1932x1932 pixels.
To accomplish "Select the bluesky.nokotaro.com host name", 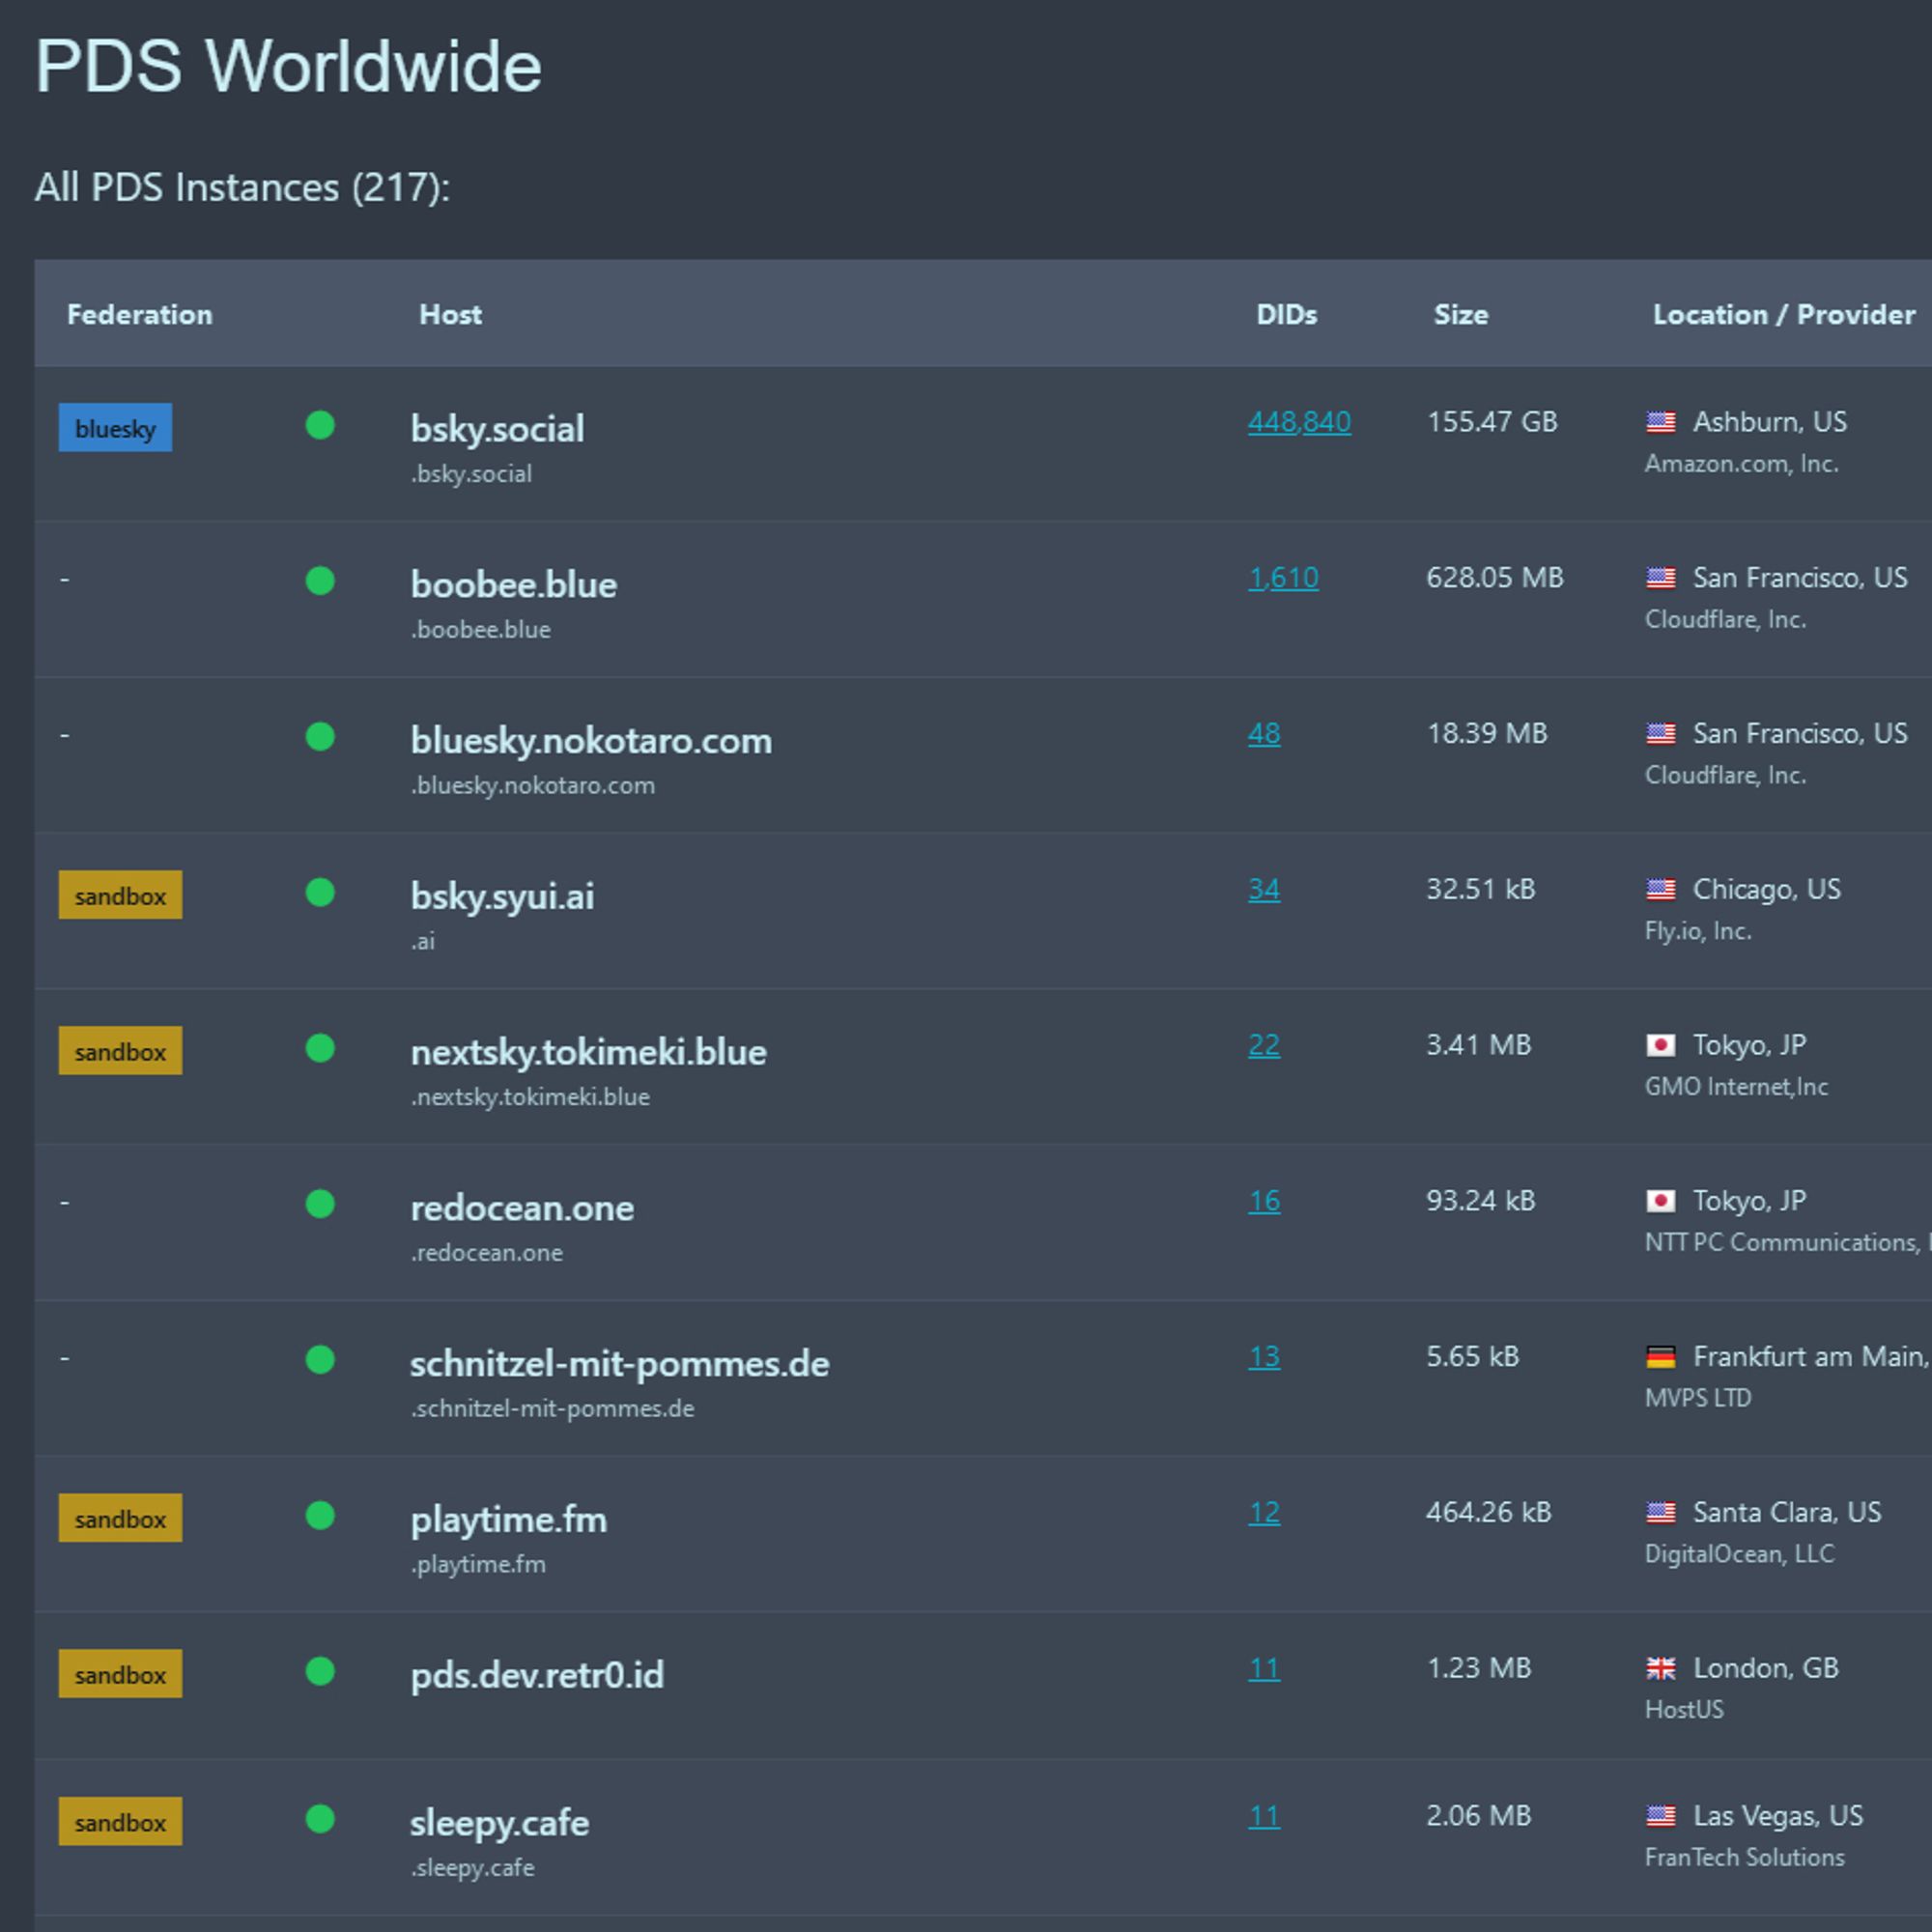I will [x=591, y=741].
